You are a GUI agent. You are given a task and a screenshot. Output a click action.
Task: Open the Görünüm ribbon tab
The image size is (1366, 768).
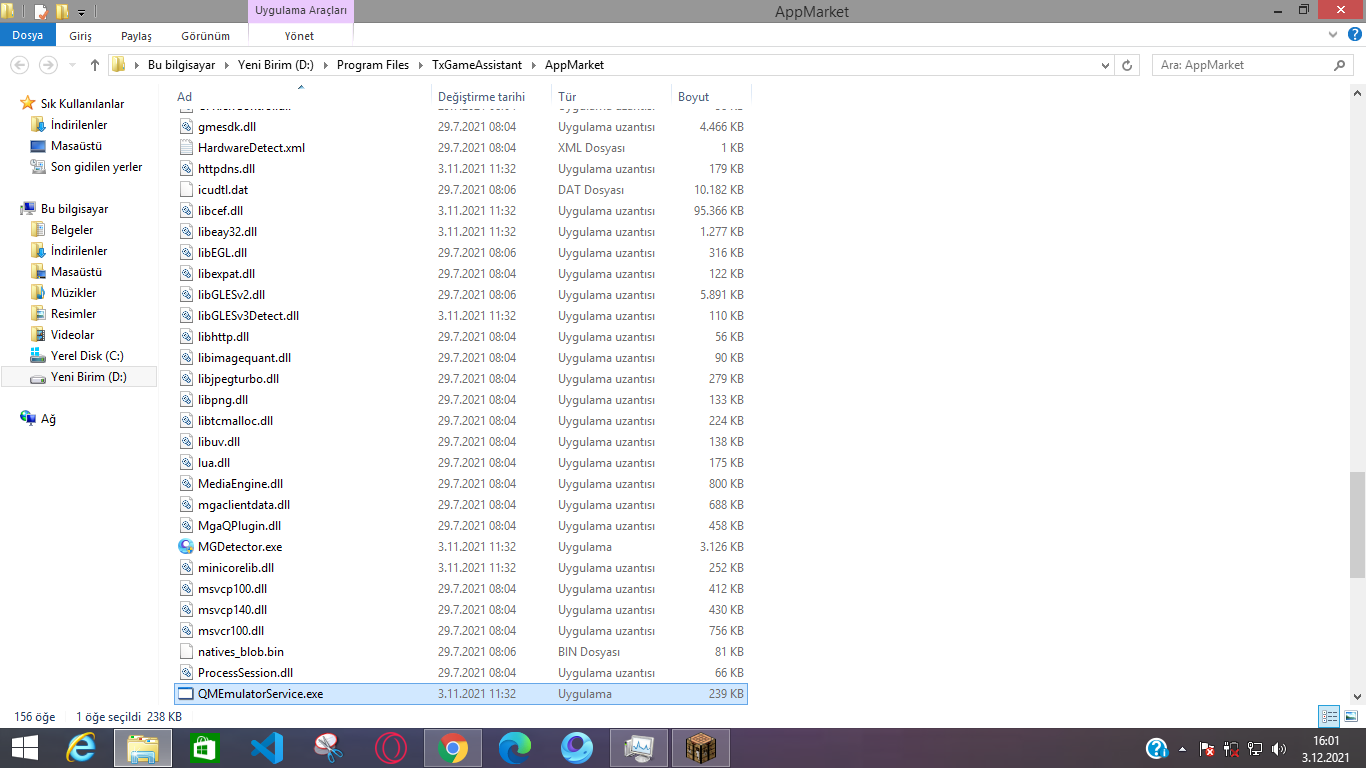pos(205,36)
